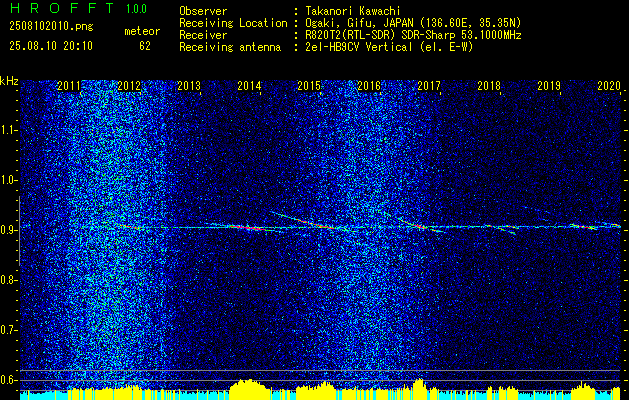Image resolution: width=629 pixels, height=400 pixels.
Task: Click the Ogaki, Gifu, JAPAN location text
Action: click(x=413, y=23)
